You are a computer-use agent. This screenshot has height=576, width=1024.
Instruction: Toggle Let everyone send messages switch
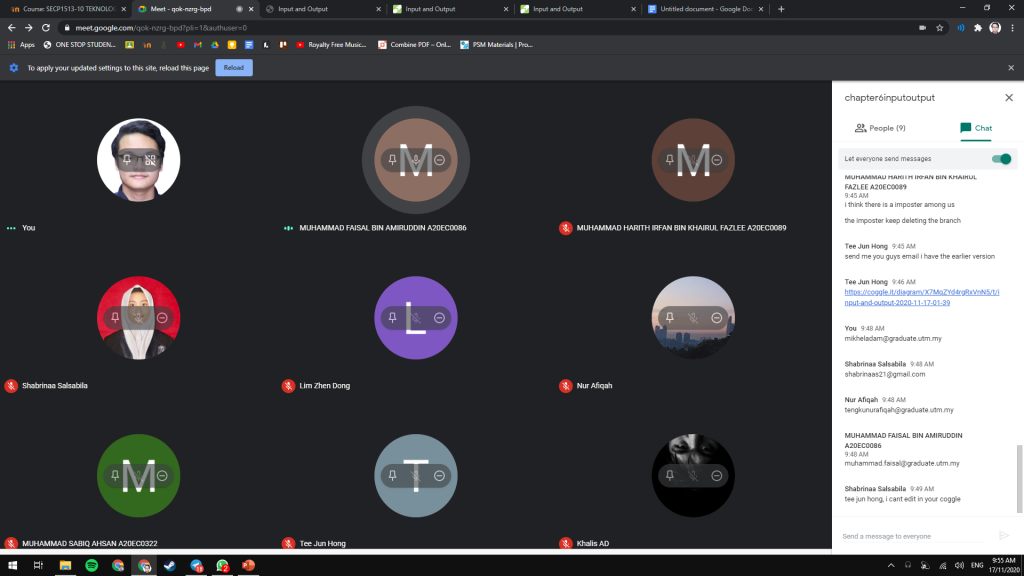coord(1000,159)
